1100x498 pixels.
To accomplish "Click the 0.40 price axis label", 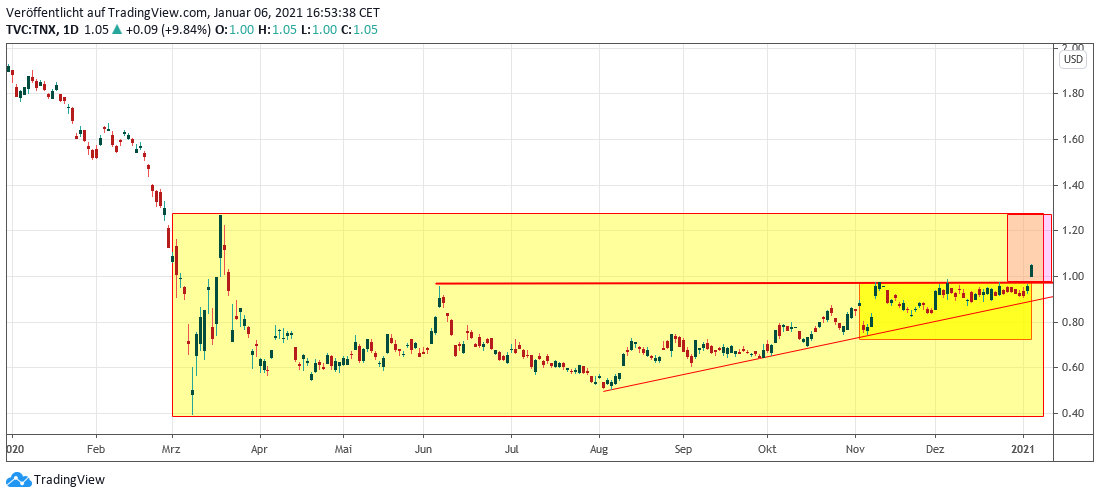I will [x=1073, y=413].
